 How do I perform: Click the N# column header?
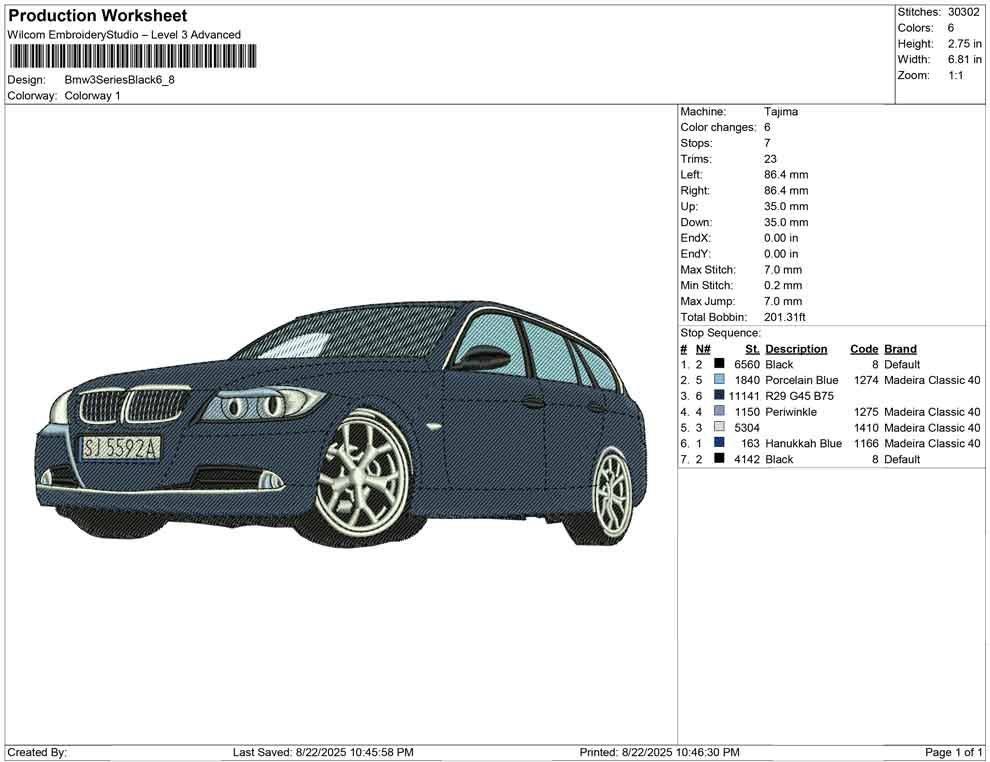(x=703, y=349)
